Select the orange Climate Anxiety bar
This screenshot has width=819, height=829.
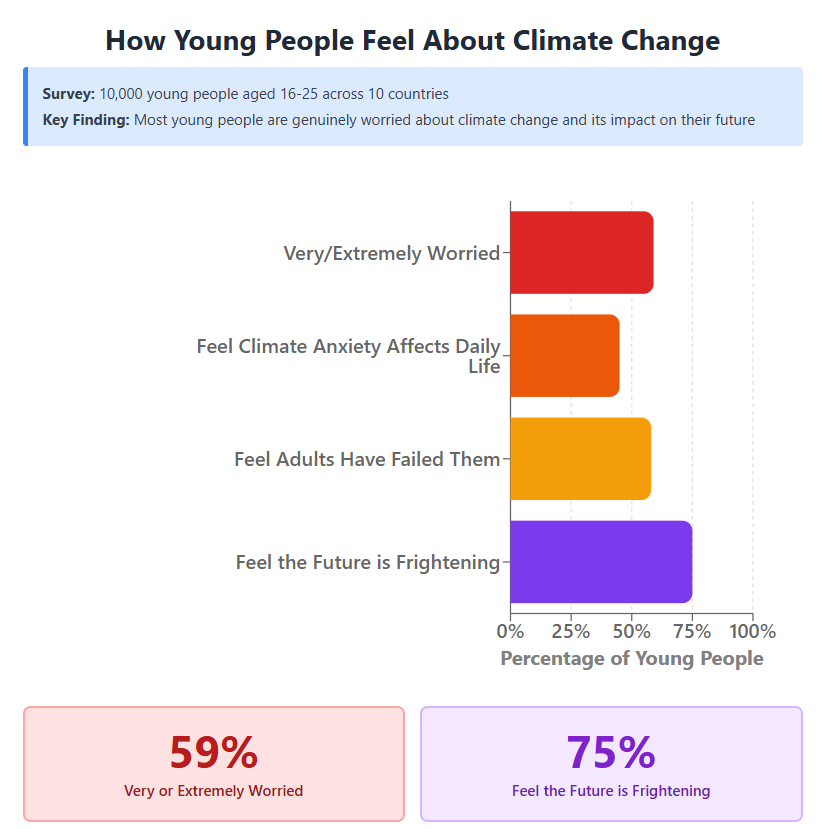coord(564,356)
